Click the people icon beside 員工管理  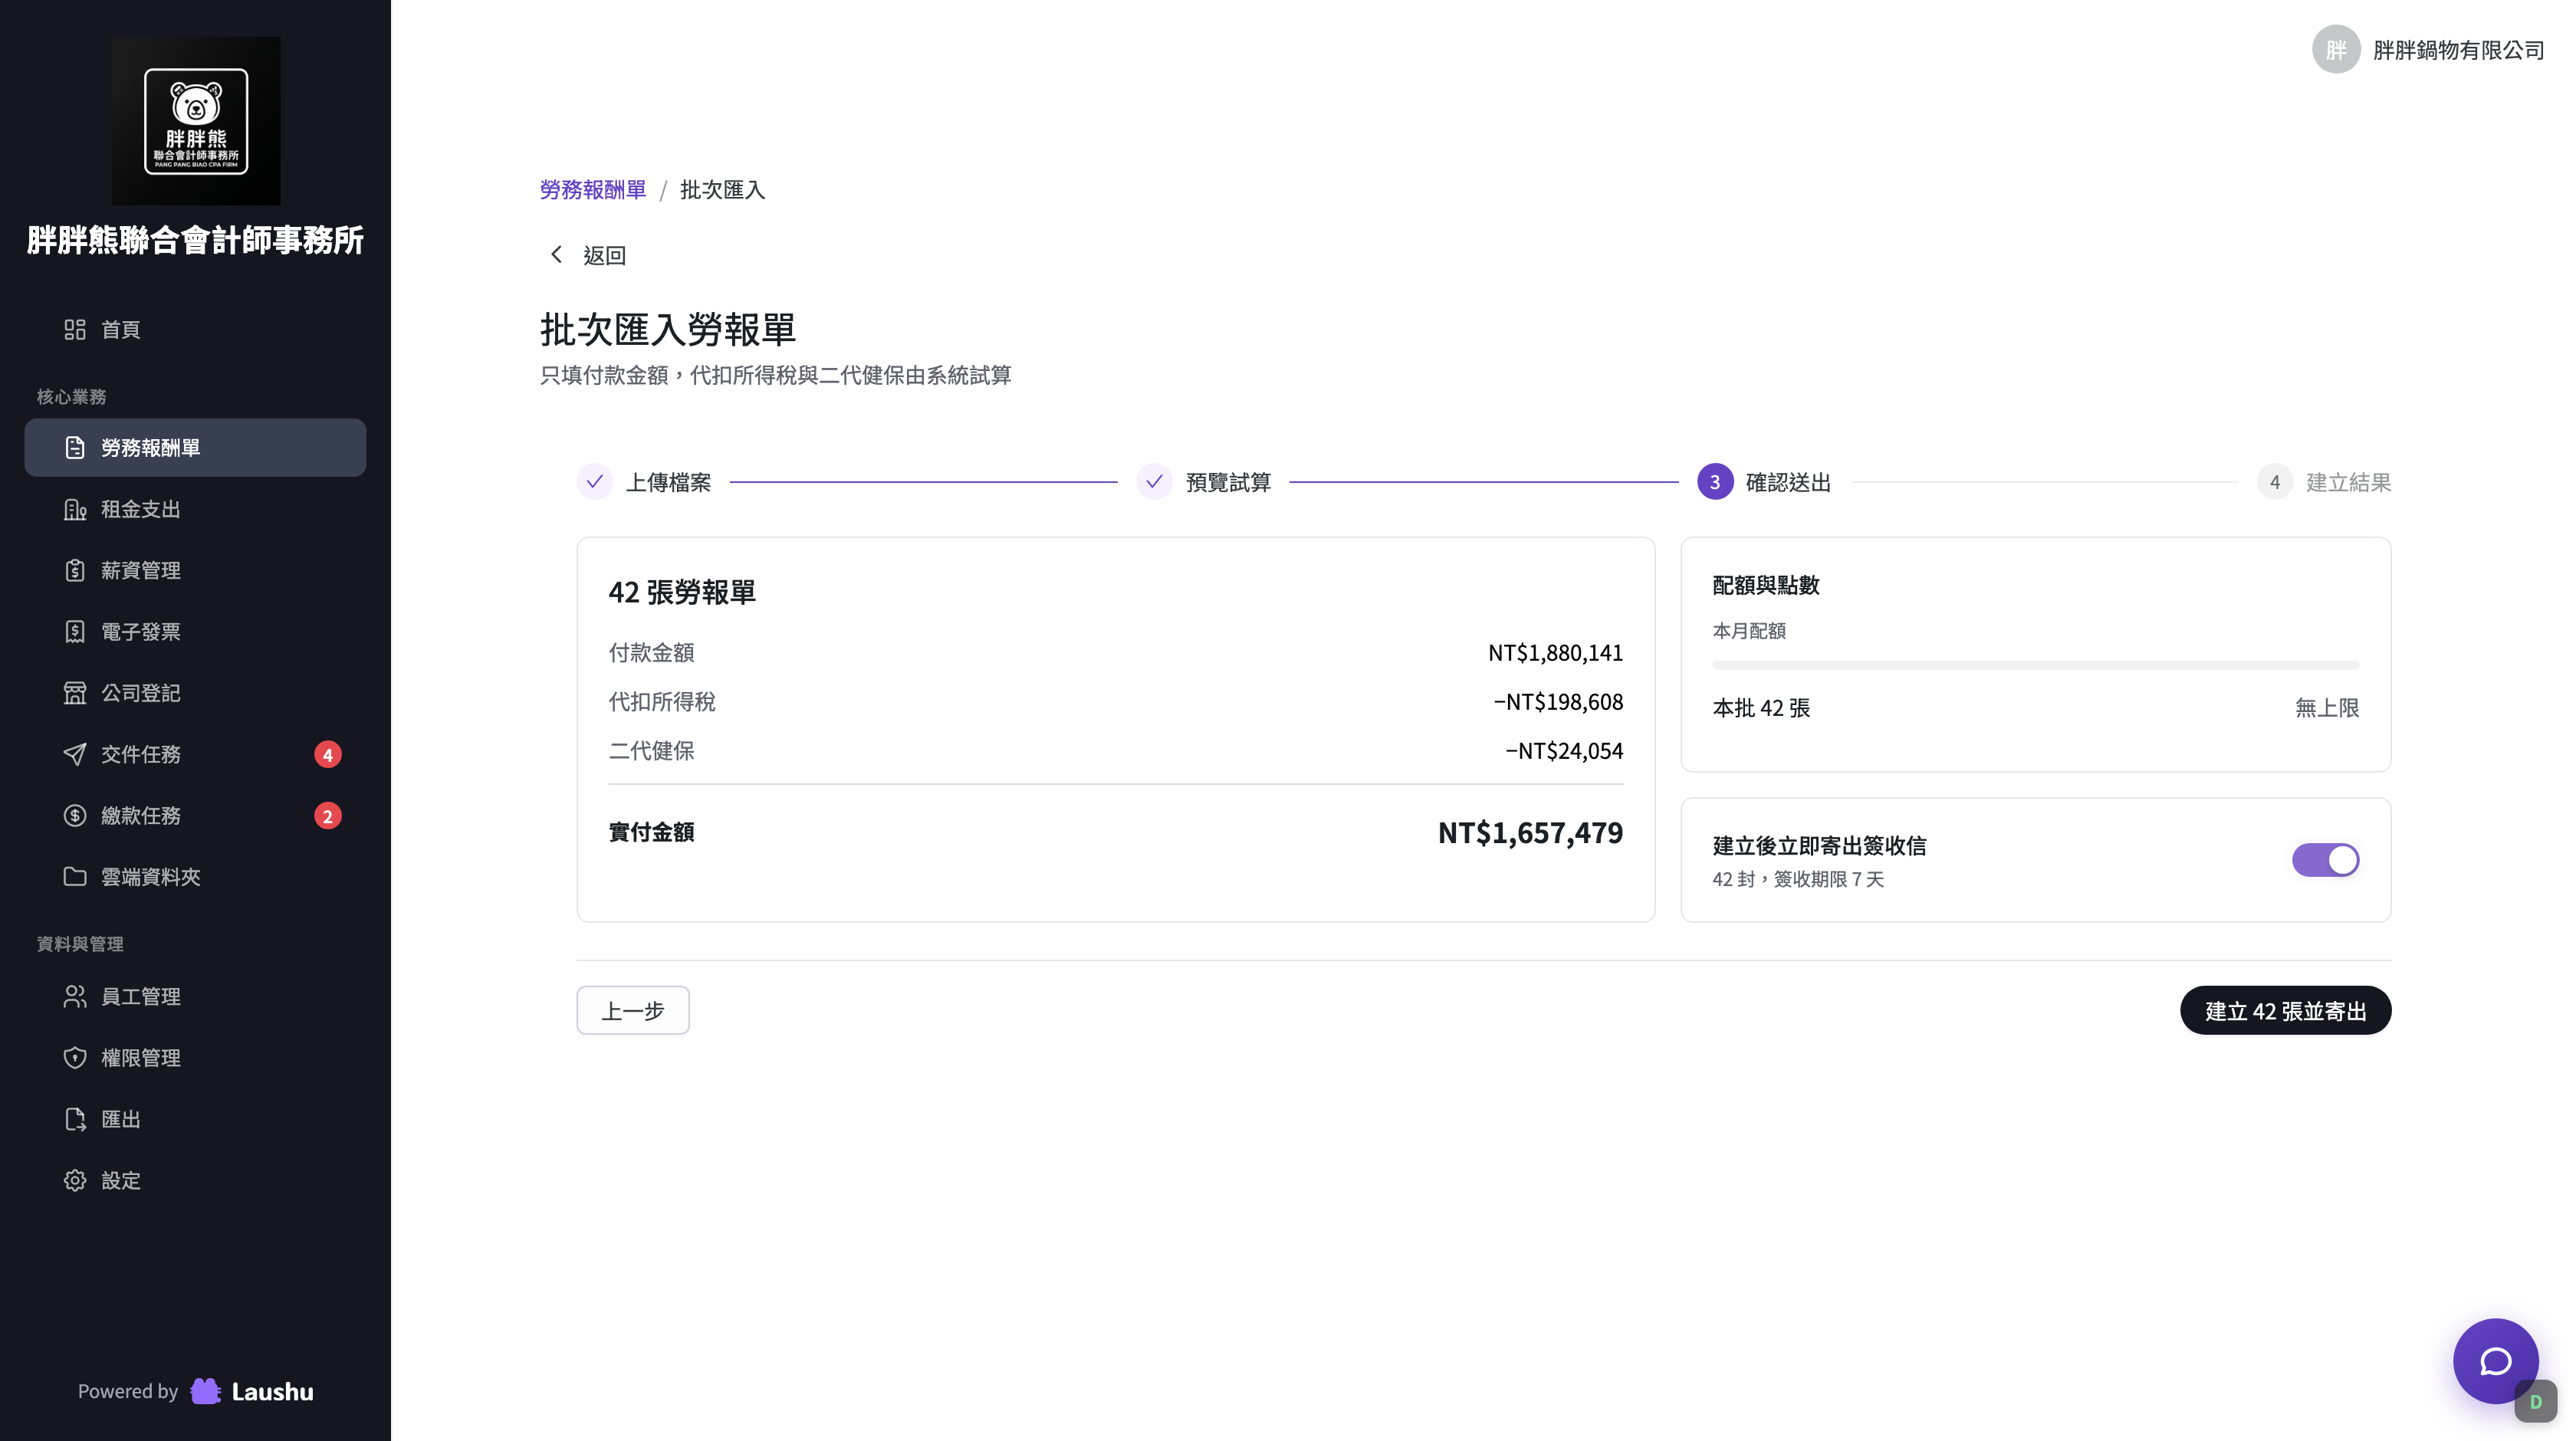click(x=75, y=997)
